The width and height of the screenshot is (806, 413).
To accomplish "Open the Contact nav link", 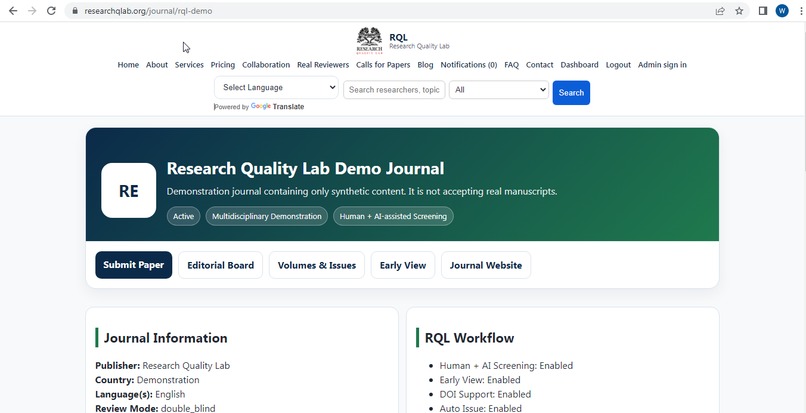I will point(539,65).
